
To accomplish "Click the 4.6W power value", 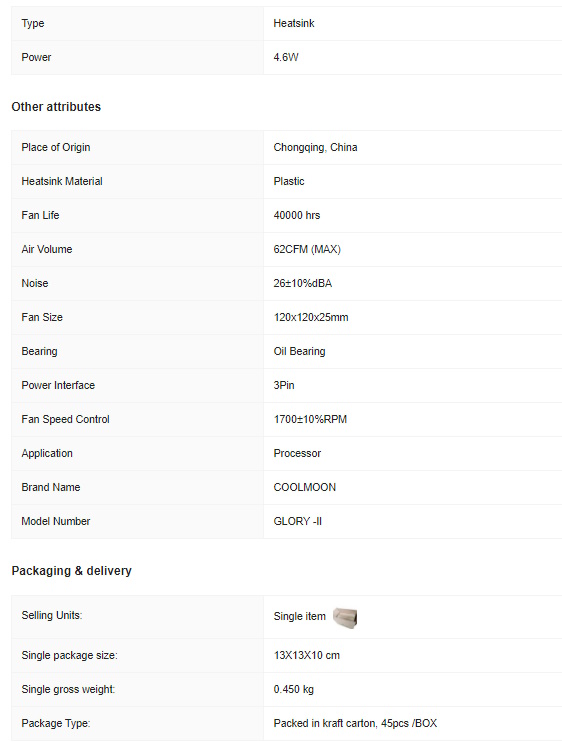I will [286, 57].
